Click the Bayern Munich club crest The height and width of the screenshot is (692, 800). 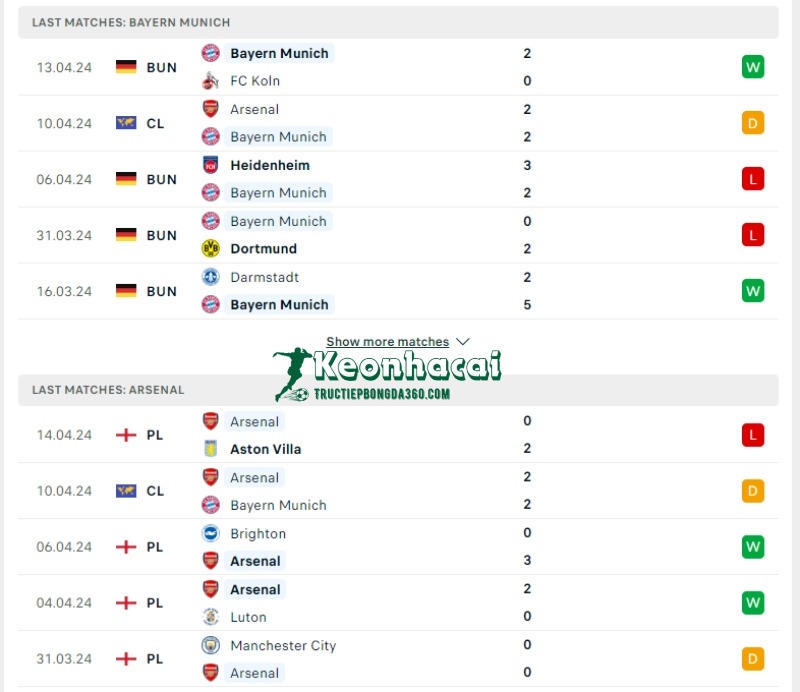(x=211, y=53)
